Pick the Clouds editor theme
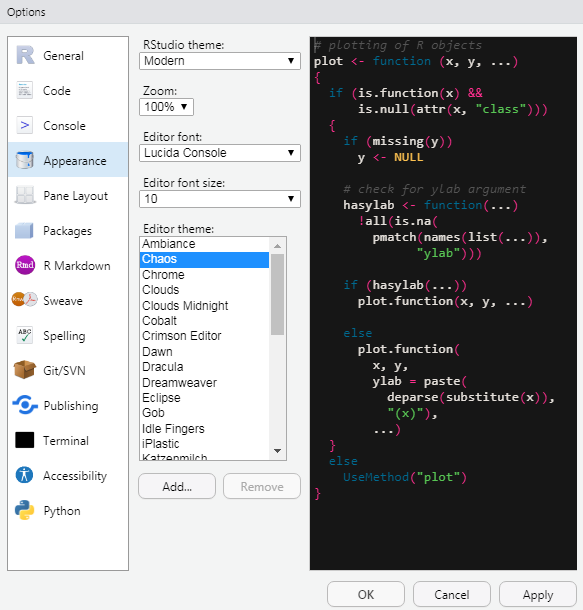Screen dimensions: 583x610 pyautogui.click(x=205, y=290)
